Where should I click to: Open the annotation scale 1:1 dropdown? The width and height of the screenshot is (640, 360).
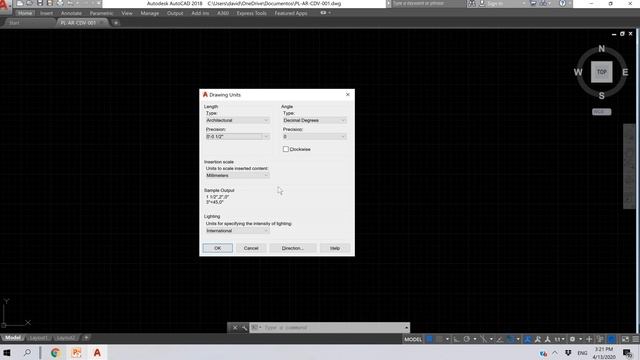560,339
